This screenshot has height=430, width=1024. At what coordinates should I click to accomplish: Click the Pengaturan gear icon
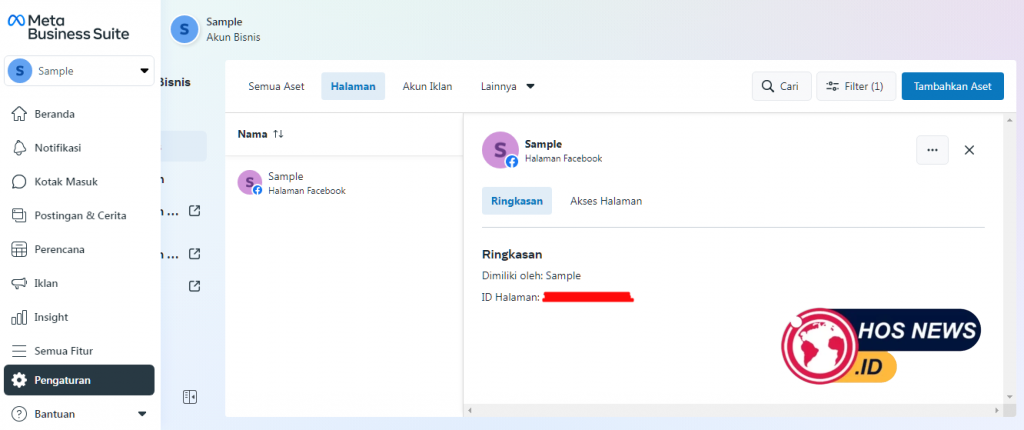click(19, 380)
